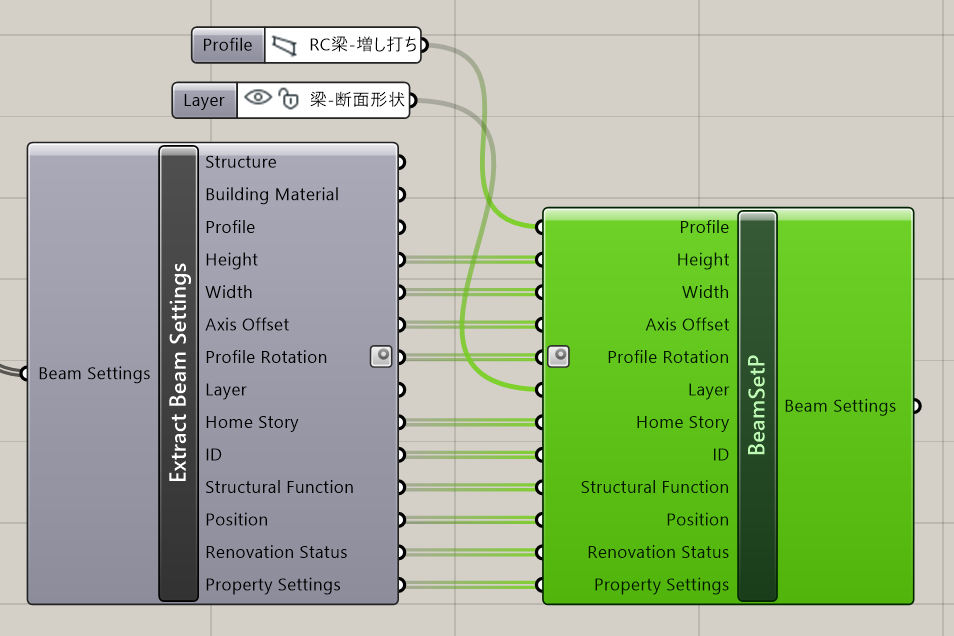Click the Layer output of Extract Beam Settings
Viewport: 954px width, 636px height.
226,390
